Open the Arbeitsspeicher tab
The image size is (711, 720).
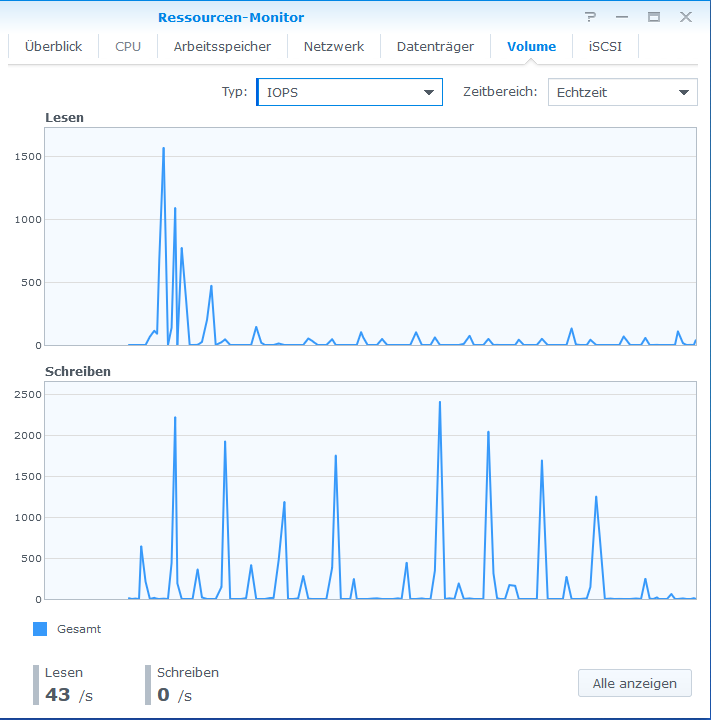pyautogui.click(x=222, y=46)
